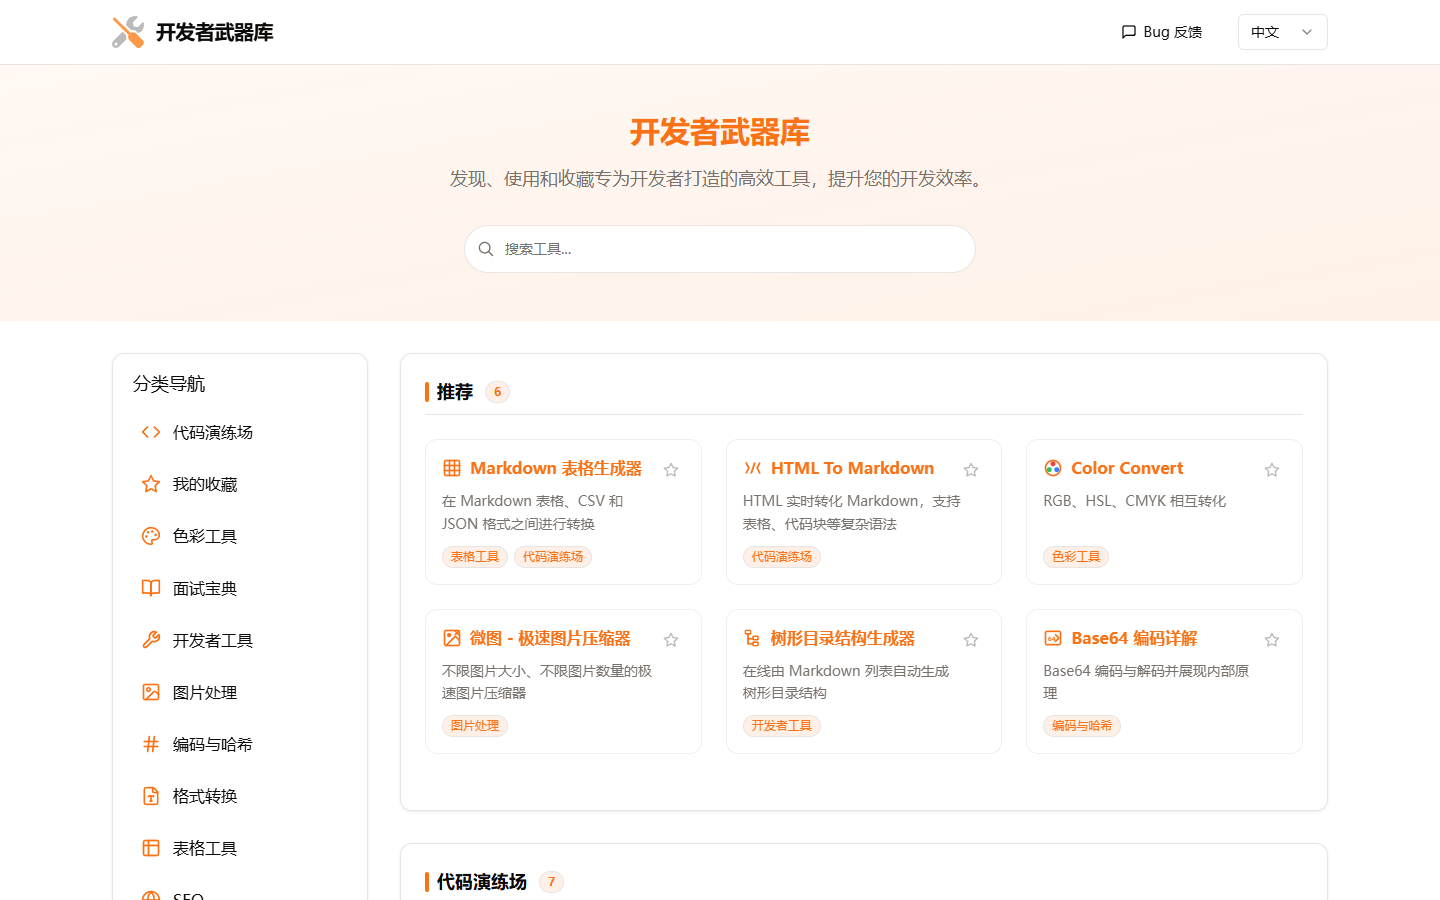Image resolution: width=1440 pixels, height=900 pixels.
Task: Click the Bug 反馈 speech bubble icon
Action: point(1129,32)
